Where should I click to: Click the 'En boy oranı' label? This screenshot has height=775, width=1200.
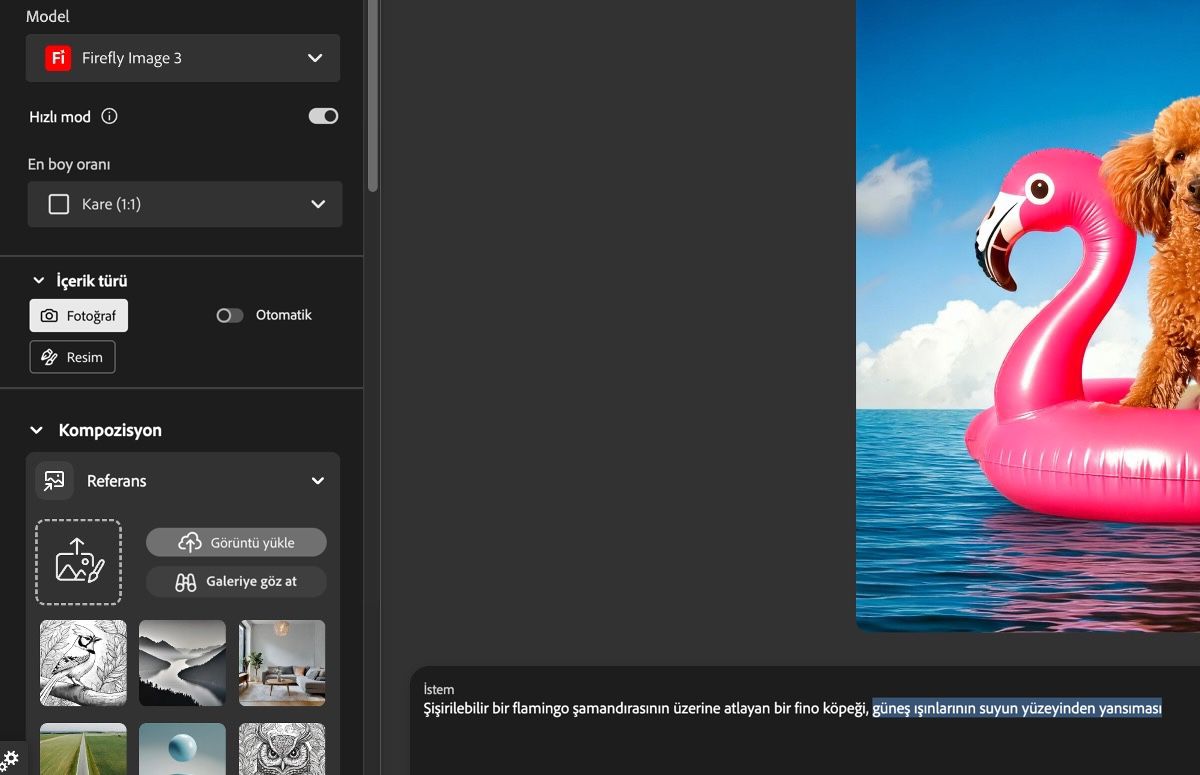tap(69, 165)
